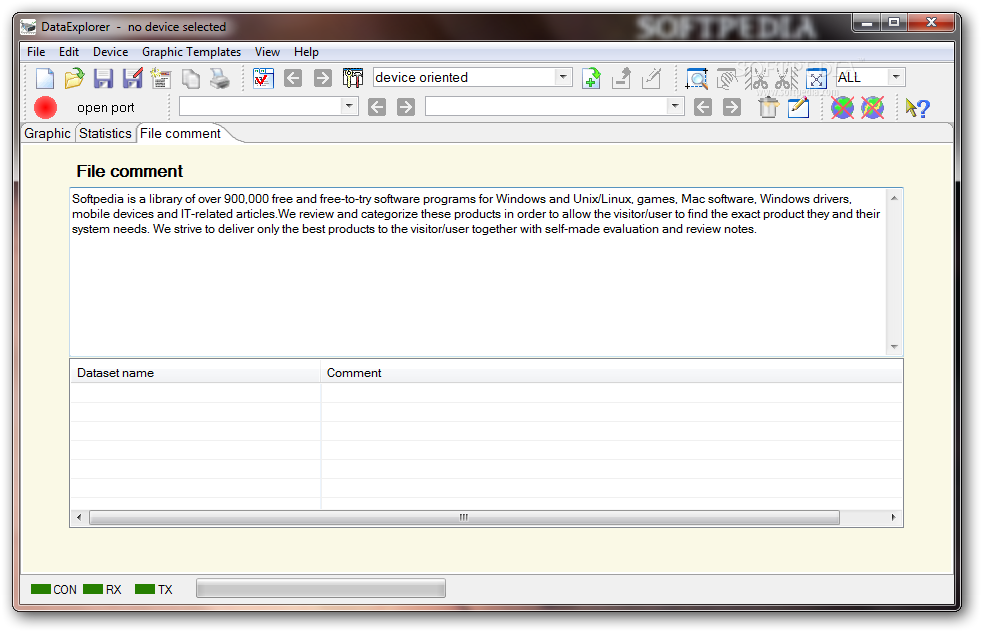Click the table horizontal scrollbar thumb
Viewport: 982px width, 632px height.
(464, 517)
